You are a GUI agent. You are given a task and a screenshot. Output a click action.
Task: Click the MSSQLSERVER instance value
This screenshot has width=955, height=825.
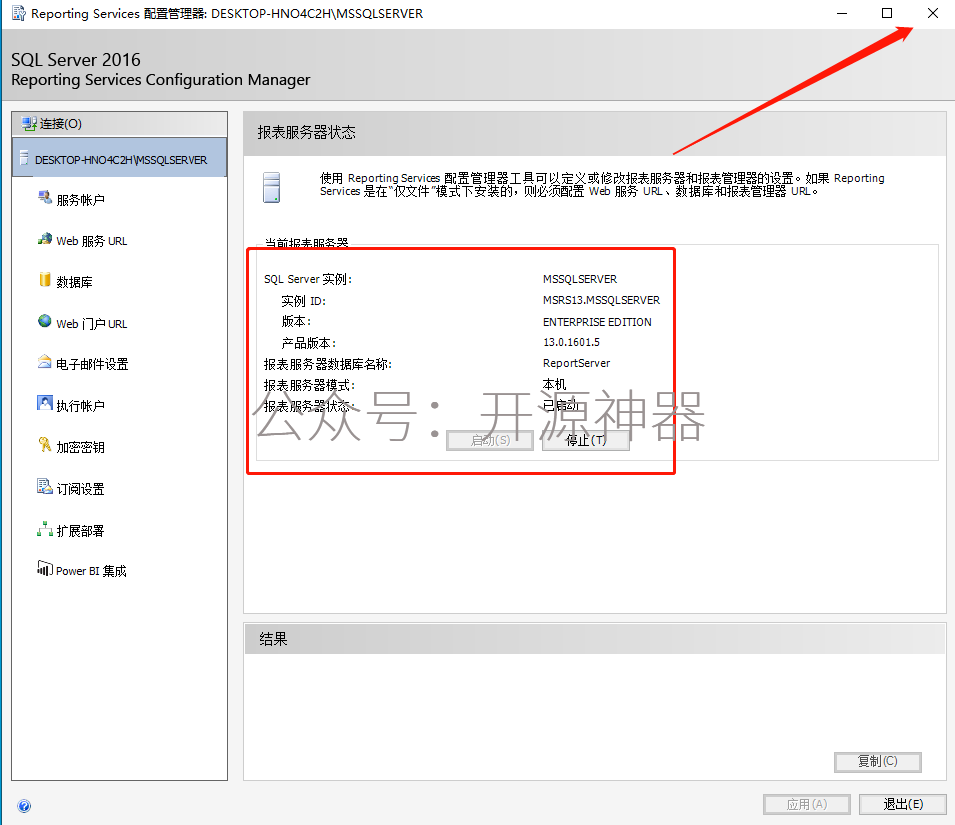(580, 279)
